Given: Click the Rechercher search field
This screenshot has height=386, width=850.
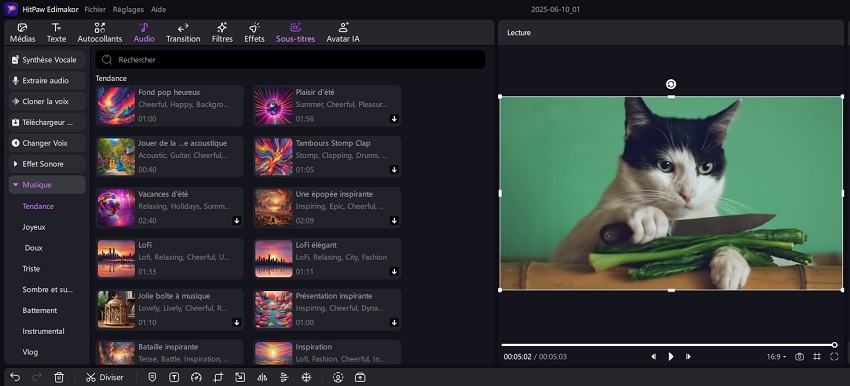Looking at the screenshot, I should click(x=290, y=60).
